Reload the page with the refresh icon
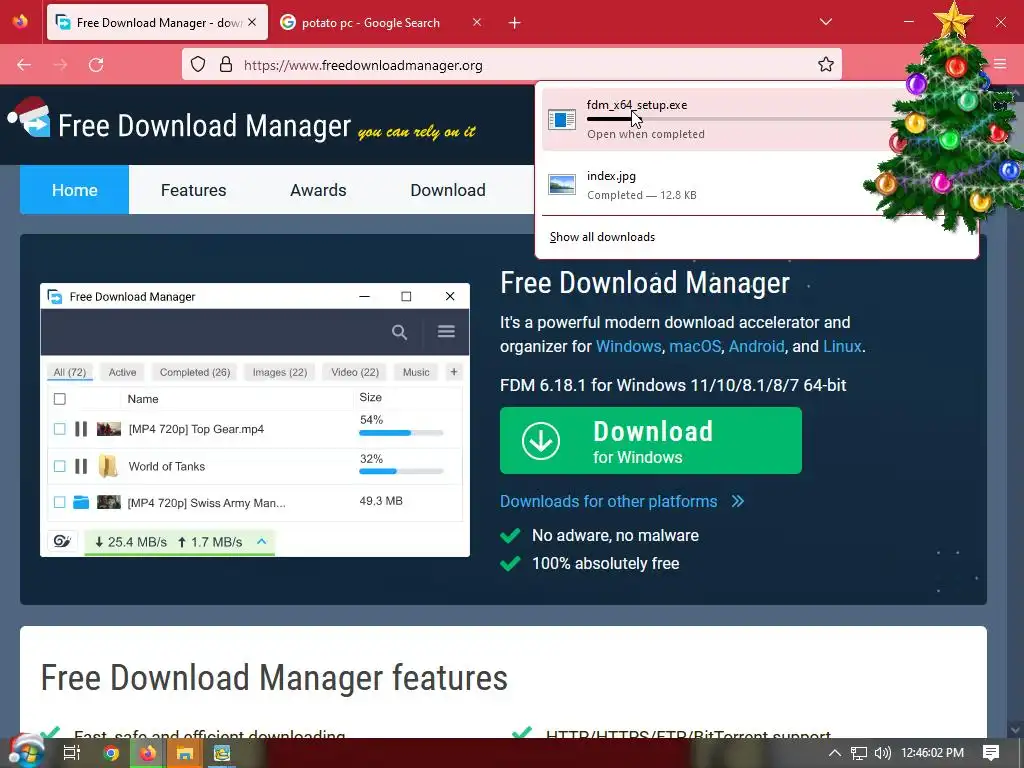Image resolution: width=1024 pixels, height=768 pixels. point(96,65)
